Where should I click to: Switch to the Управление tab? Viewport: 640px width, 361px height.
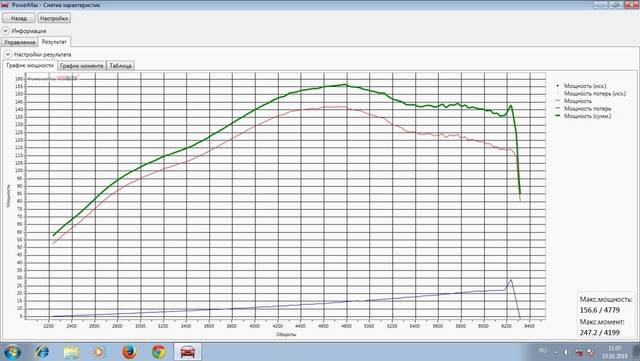(19, 42)
